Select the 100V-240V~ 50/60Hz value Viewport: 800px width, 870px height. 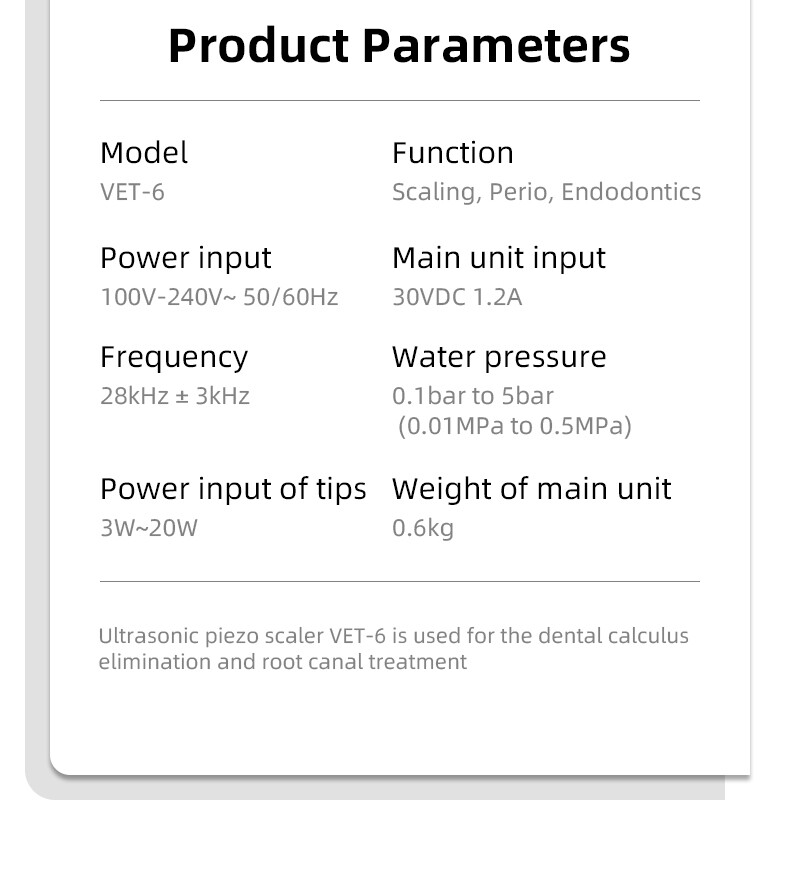[219, 297]
